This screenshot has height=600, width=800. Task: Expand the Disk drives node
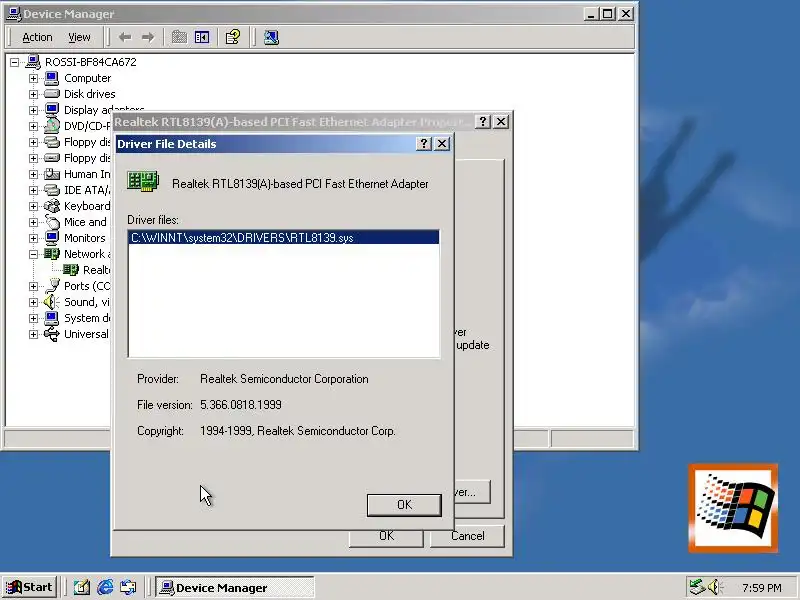point(33,94)
